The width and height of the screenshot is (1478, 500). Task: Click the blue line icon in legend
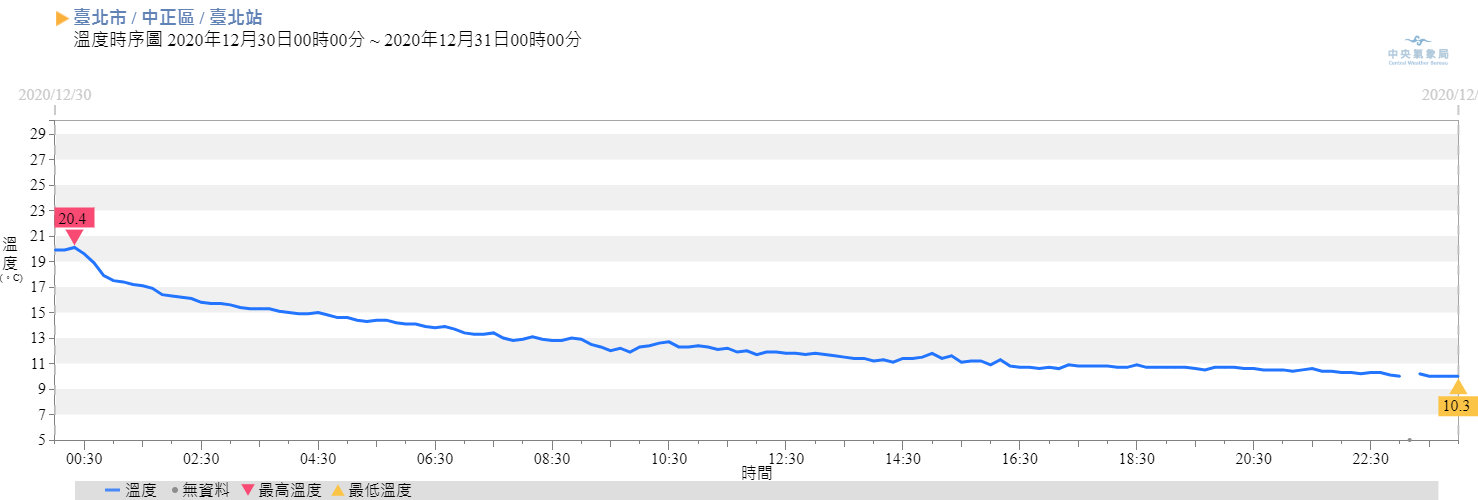[x=112, y=490]
